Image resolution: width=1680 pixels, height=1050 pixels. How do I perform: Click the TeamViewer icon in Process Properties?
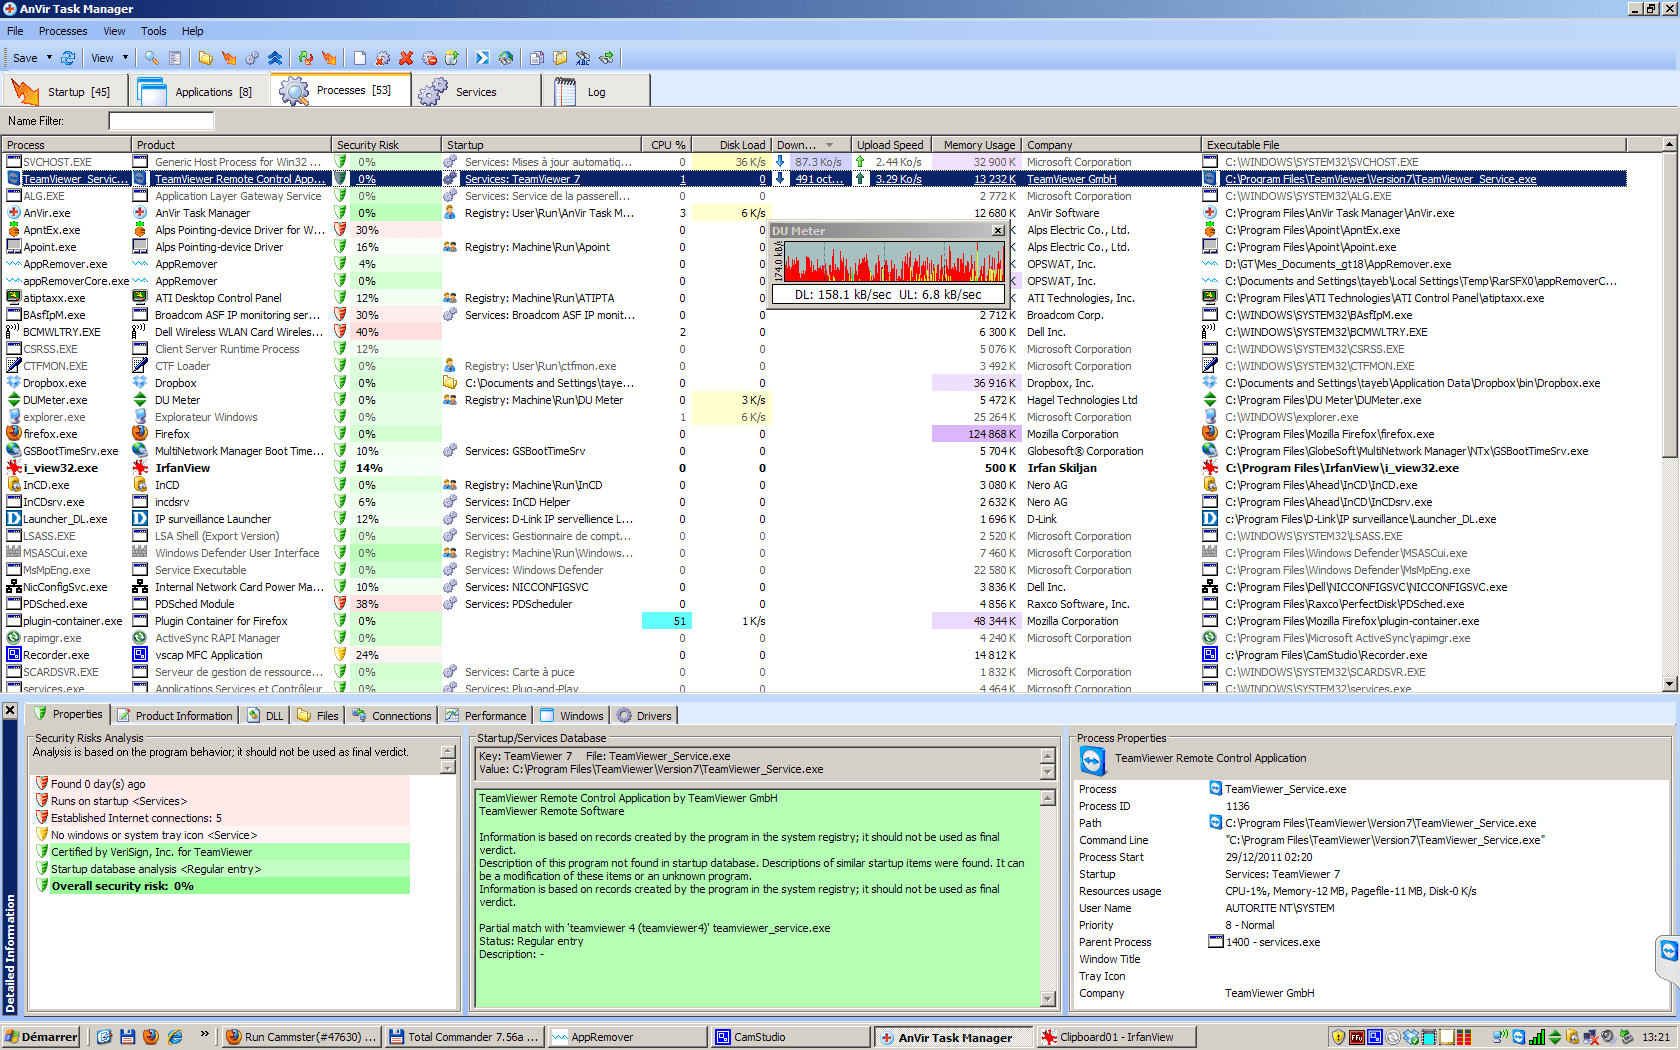coord(1092,762)
